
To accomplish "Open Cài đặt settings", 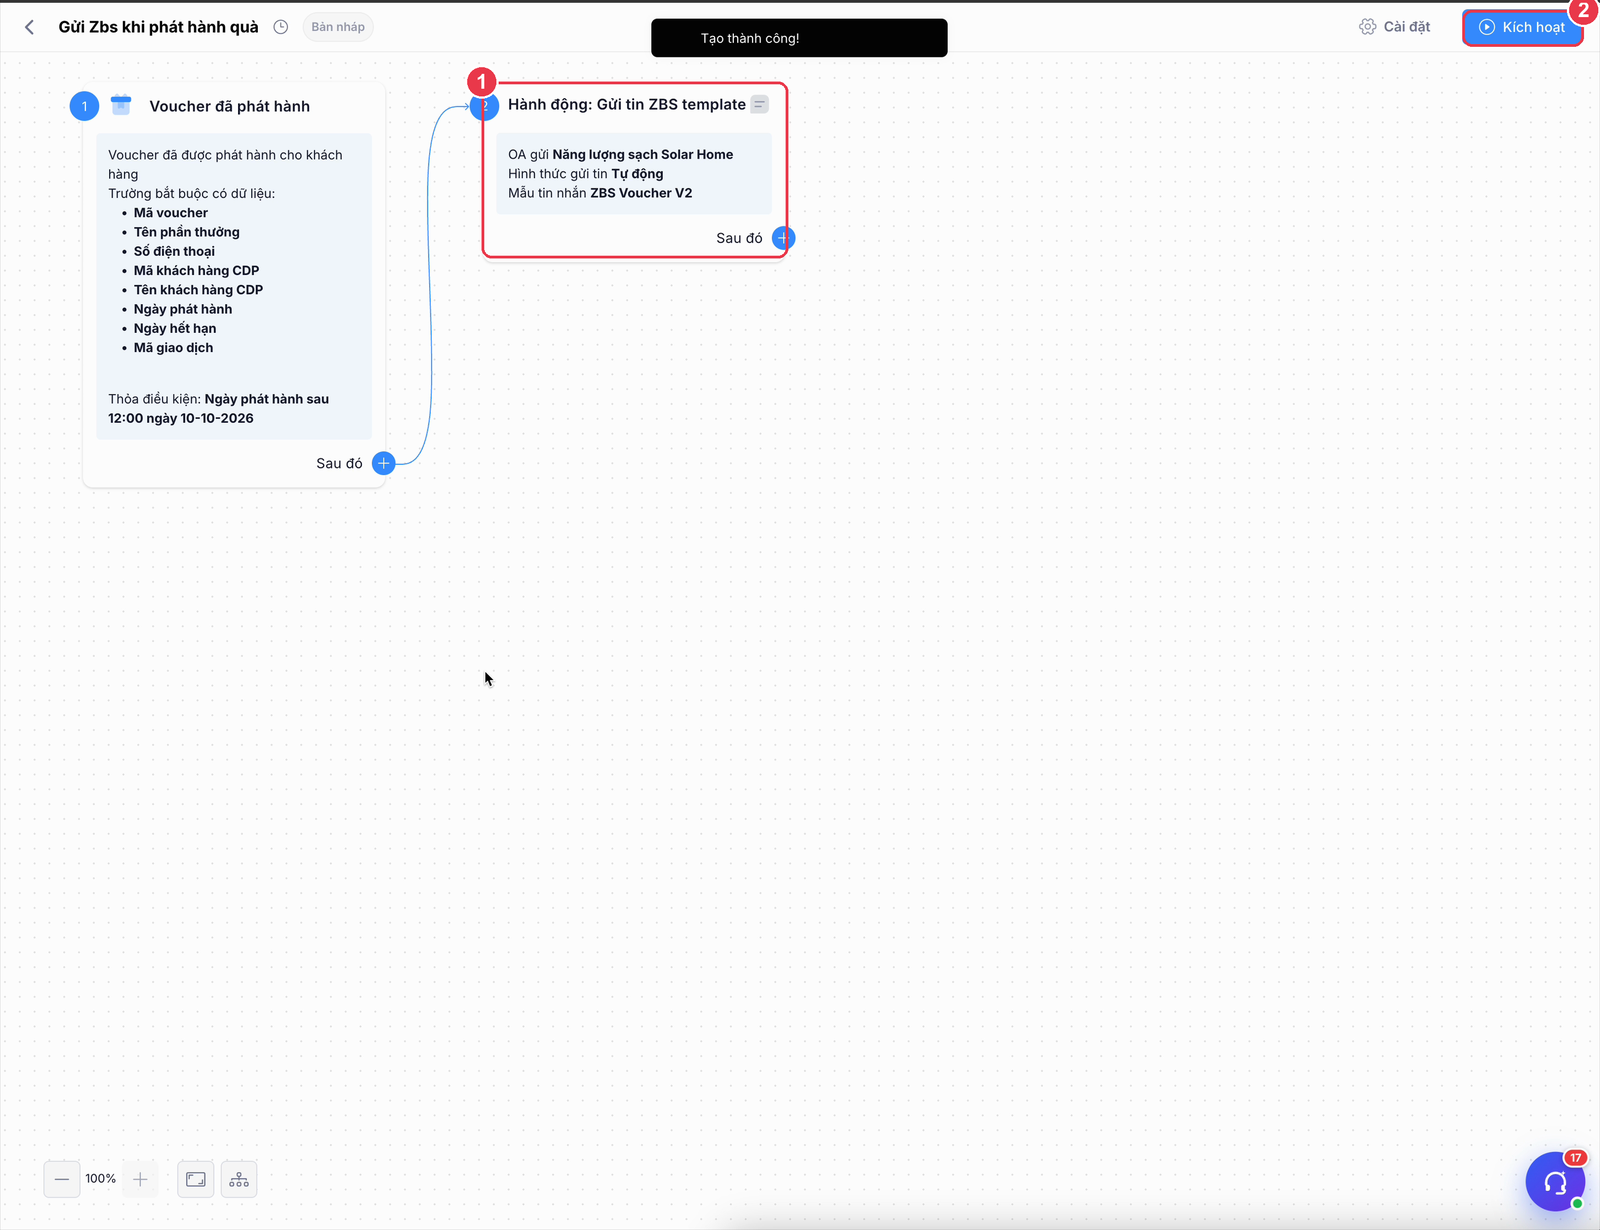I will tap(1395, 27).
